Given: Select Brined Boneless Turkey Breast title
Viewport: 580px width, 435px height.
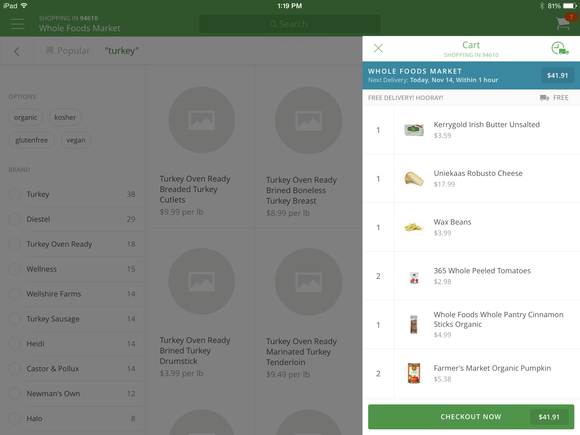Looking at the screenshot, I should (x=301, y=190).
